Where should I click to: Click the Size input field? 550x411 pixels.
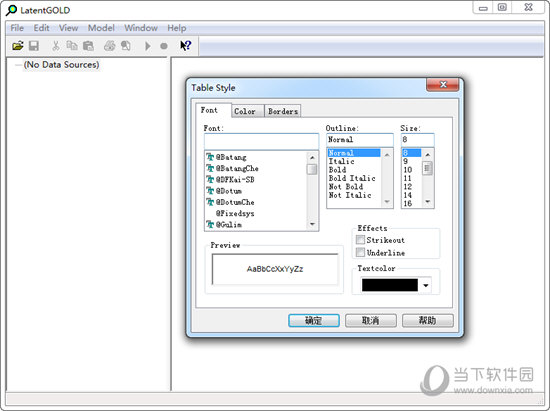(417, 140)
